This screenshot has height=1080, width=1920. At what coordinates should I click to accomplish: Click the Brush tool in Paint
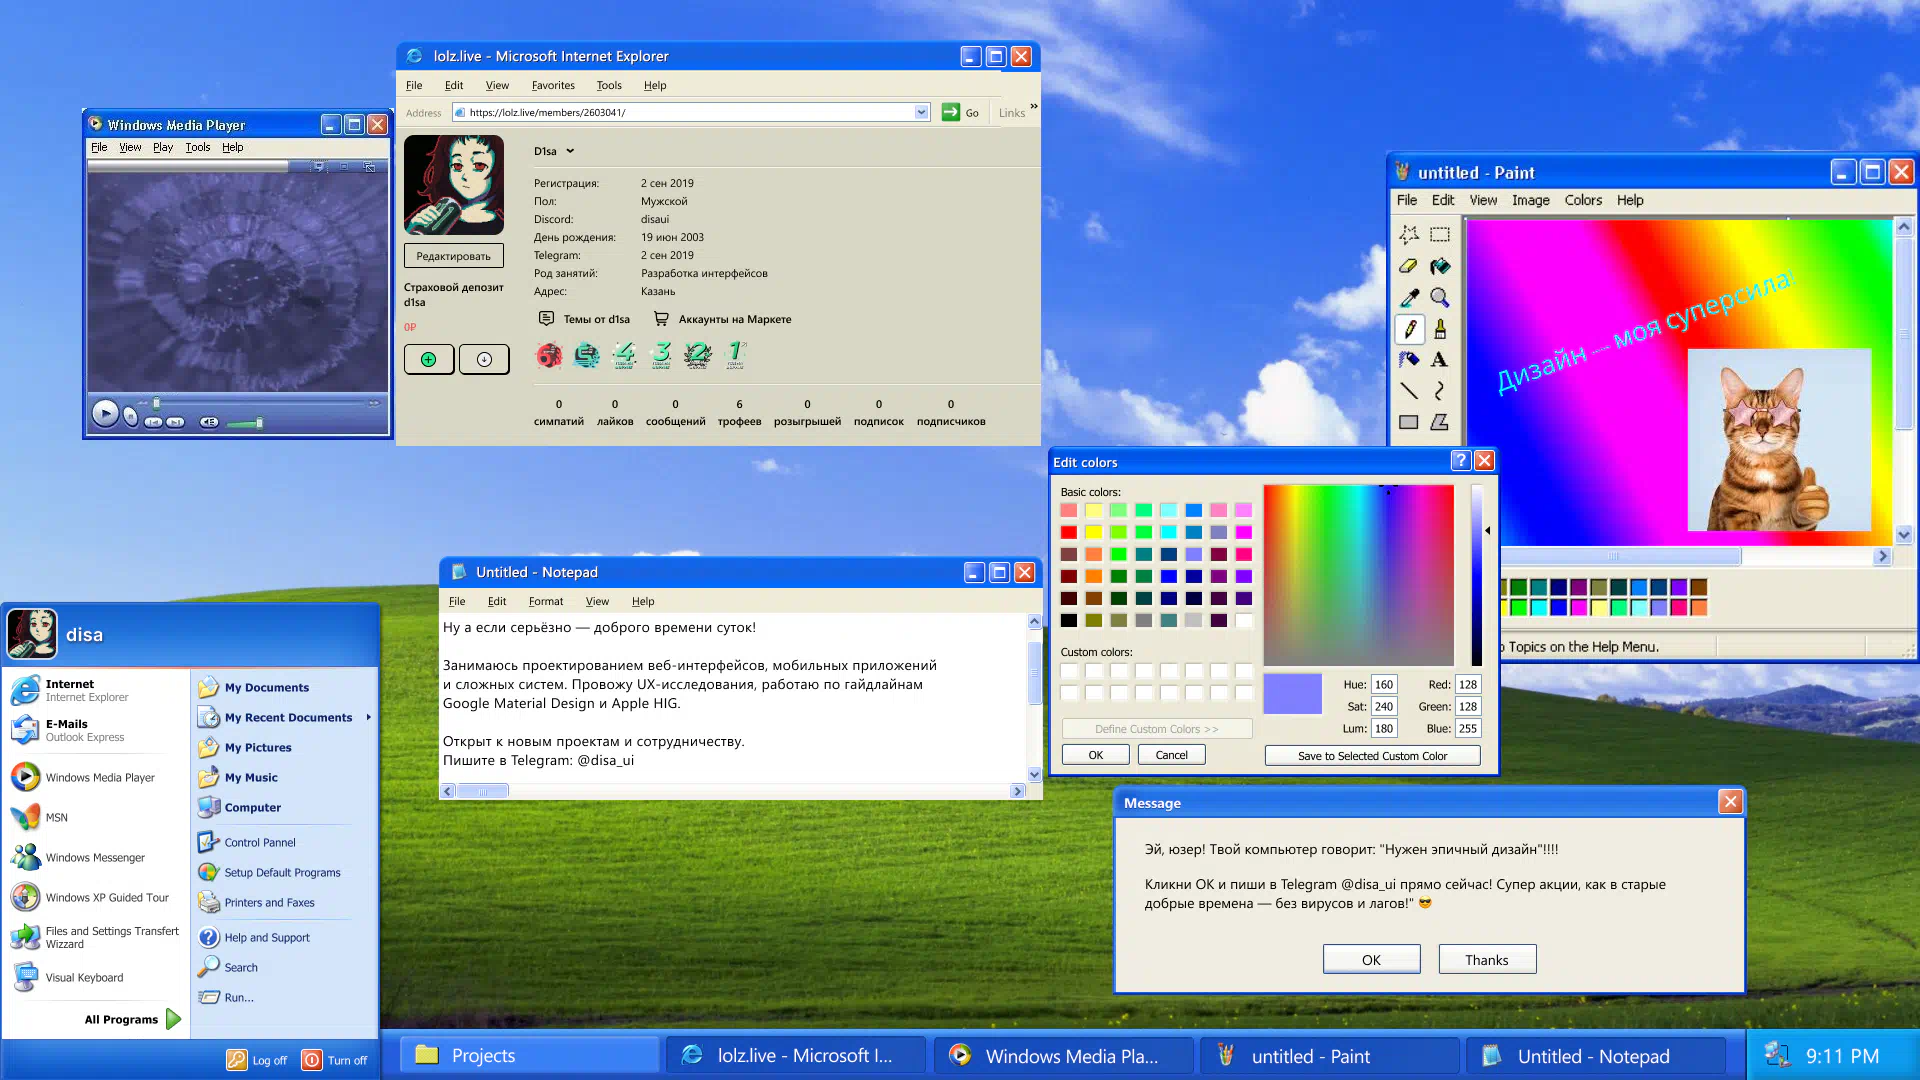pyautogui.click(x=1439, y=328)
